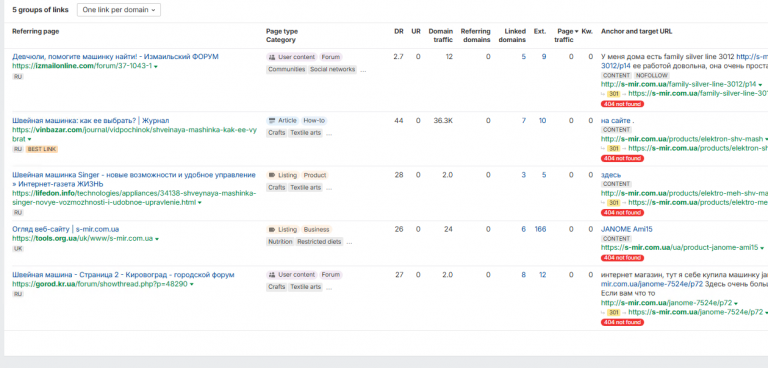Viewport: 768px width, 368px height.
Task: Open the JANOME Ami15 anchor link
Action: click(626, 229)
